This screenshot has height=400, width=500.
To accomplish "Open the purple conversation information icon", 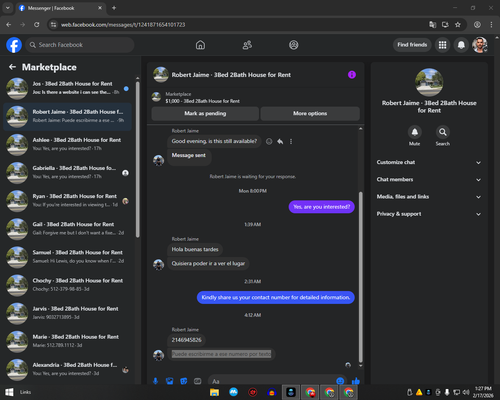I will click(x=352, y=75).
